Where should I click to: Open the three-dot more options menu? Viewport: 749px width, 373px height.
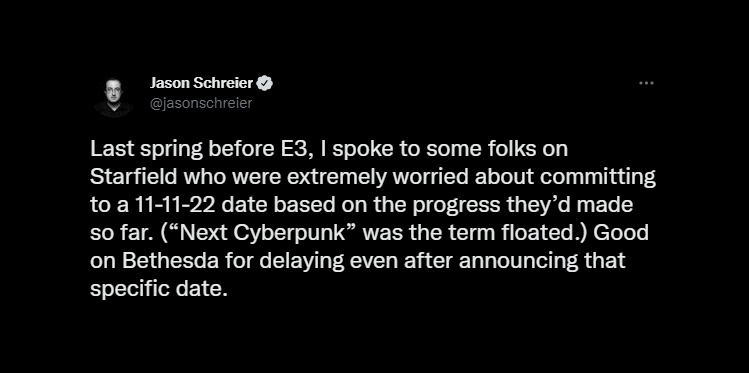(x=646, y=83)
